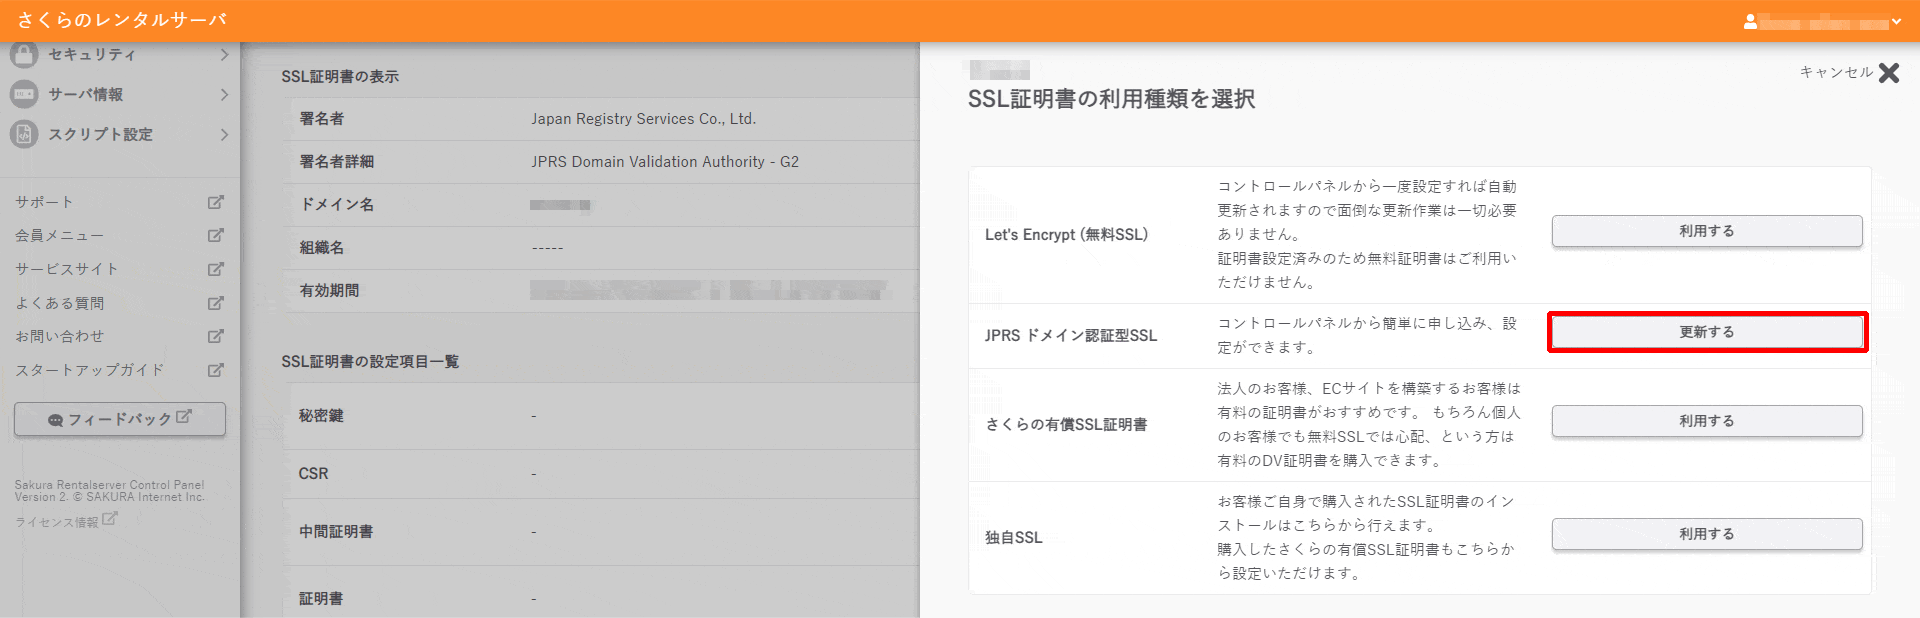Image resolution: width=1920 pixels, height=618 pixels.
Task: Click the さくらのレンタルサーバ header logo
Action: pos(122,20)
